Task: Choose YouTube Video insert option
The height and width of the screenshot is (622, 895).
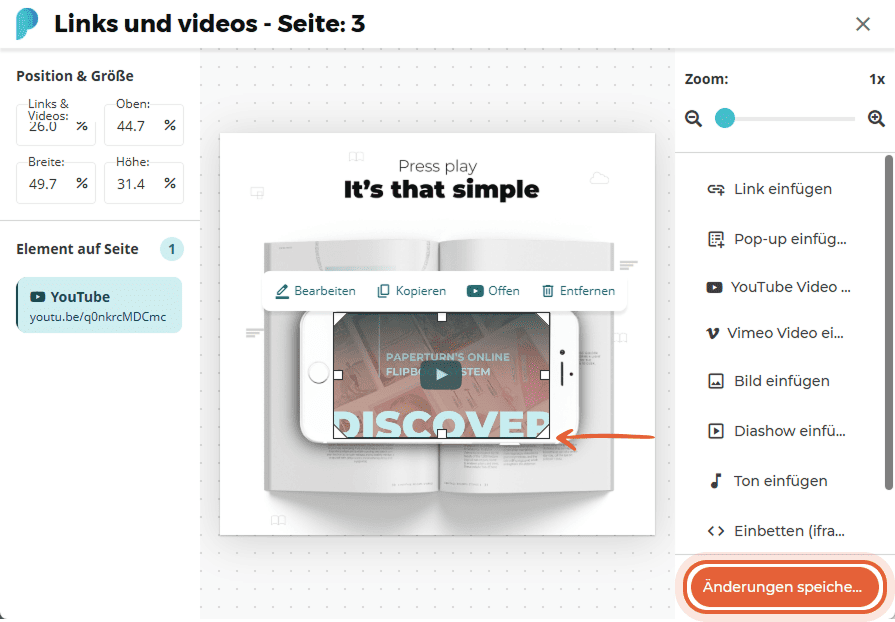Action: pyautogui.click(x=777, y=286)
